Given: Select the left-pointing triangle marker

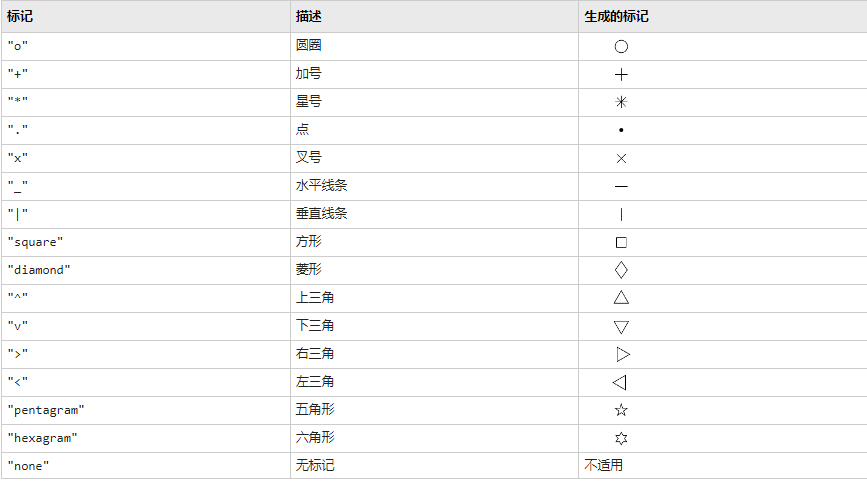Looking at the screenshot, I should (x=619, y=382).
